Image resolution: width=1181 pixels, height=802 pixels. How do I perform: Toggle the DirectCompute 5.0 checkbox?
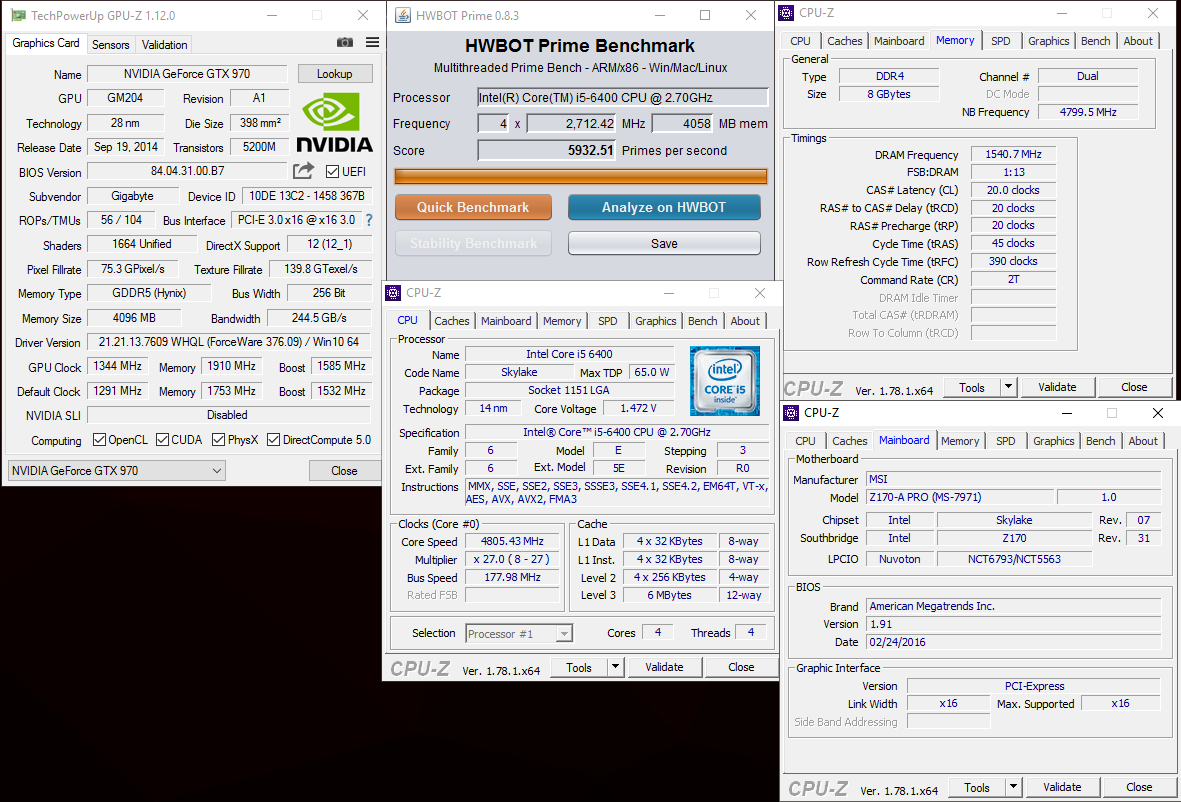click(273, 440)
